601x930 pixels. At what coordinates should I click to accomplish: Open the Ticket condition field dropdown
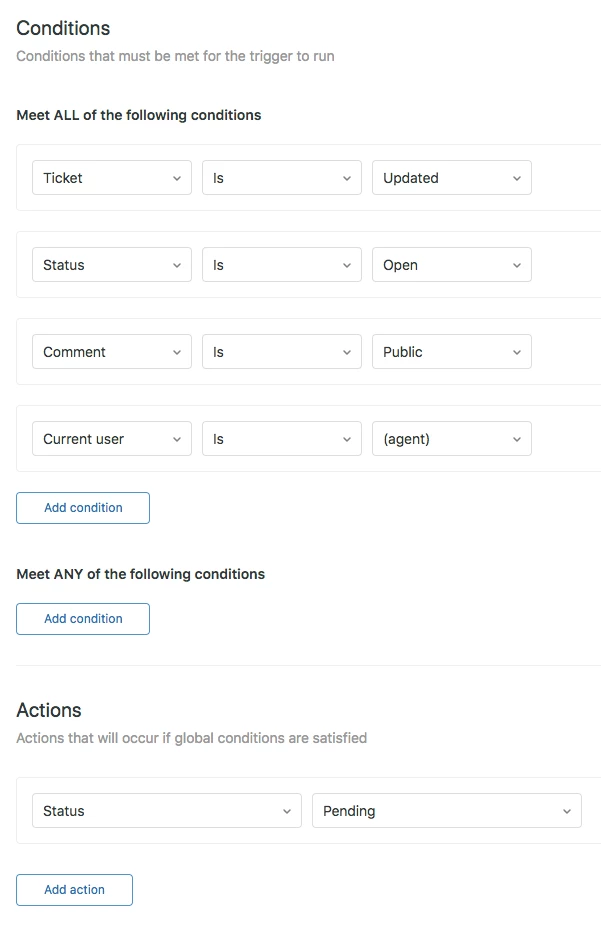point(111,178)
